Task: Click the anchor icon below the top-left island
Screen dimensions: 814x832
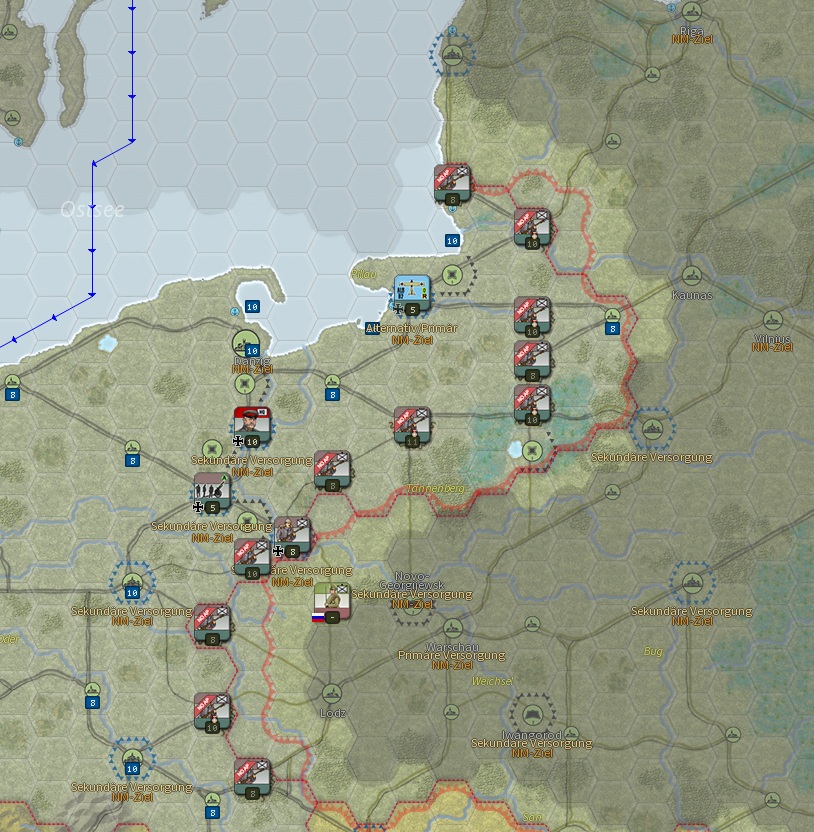Action: [x=18, y=142]
